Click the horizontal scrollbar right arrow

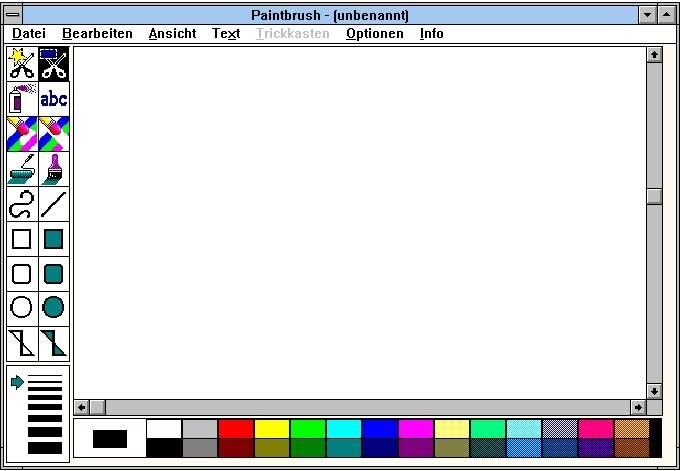pos(638,408)
